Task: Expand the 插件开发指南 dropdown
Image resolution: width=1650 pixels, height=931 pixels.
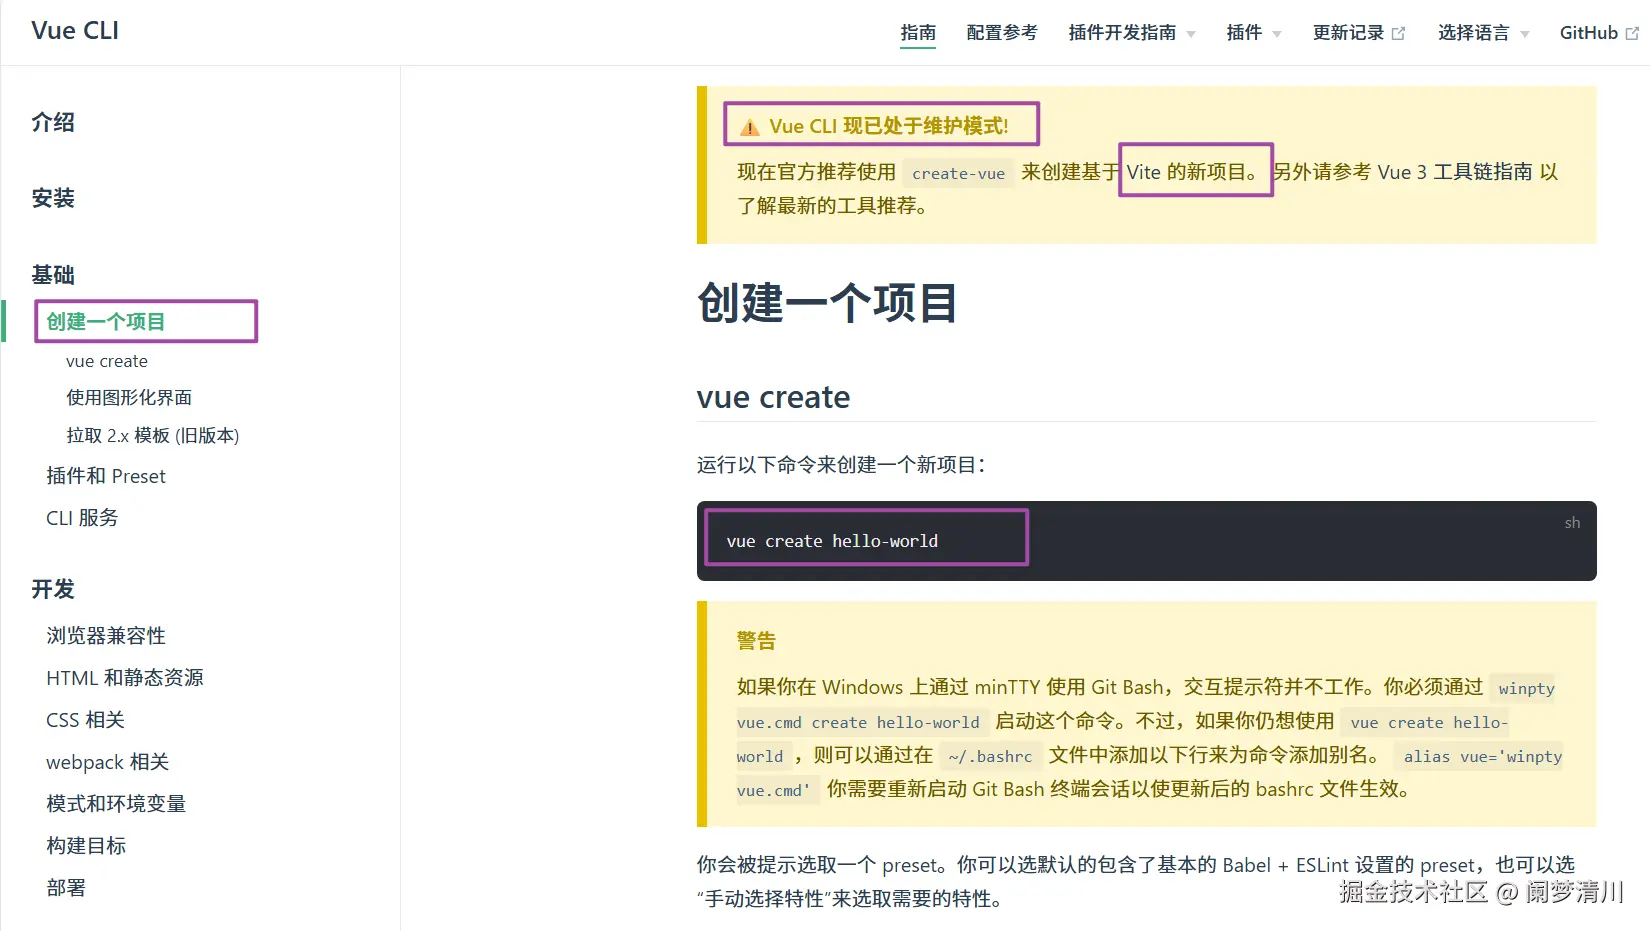Action: tap(1132, 33)
